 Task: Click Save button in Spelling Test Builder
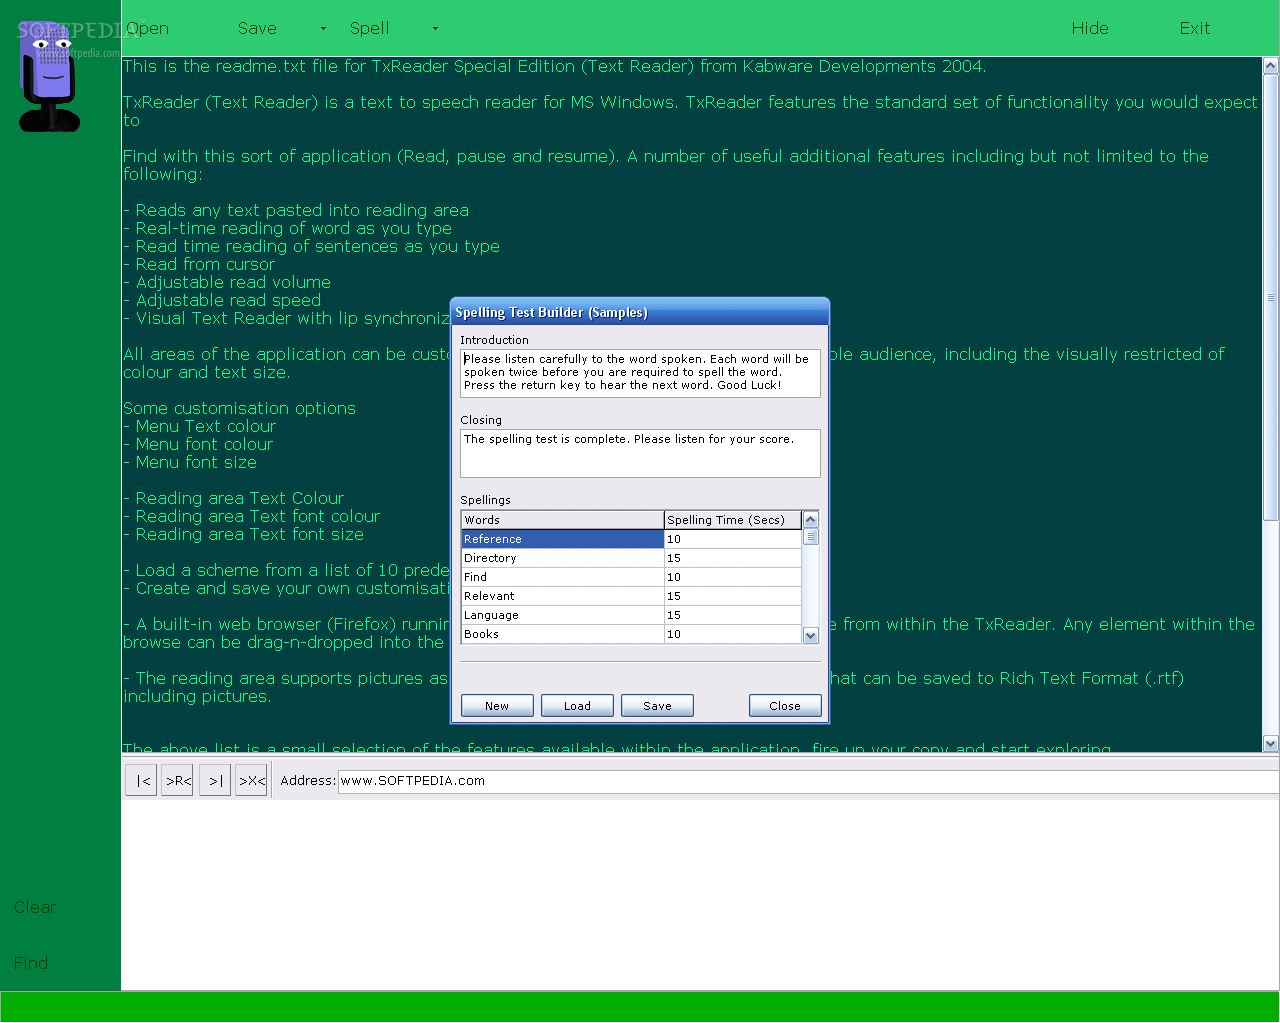coord(657,706)
